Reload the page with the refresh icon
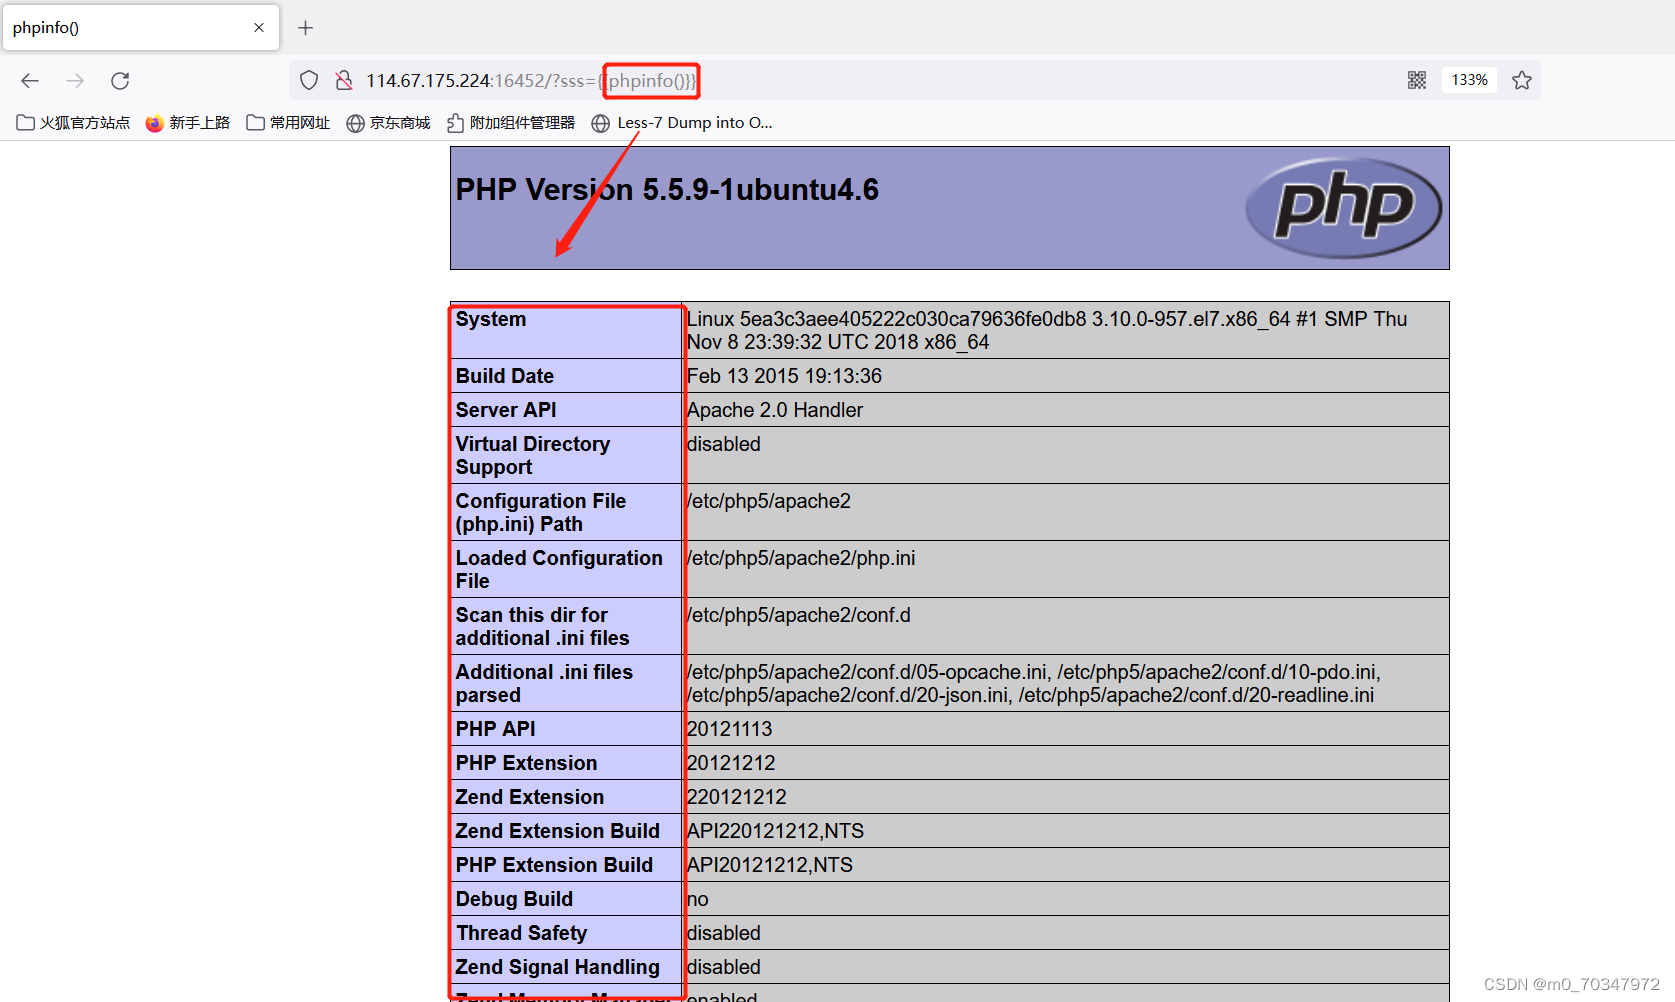This screenshot has height=1002, width=1675. 120,80
